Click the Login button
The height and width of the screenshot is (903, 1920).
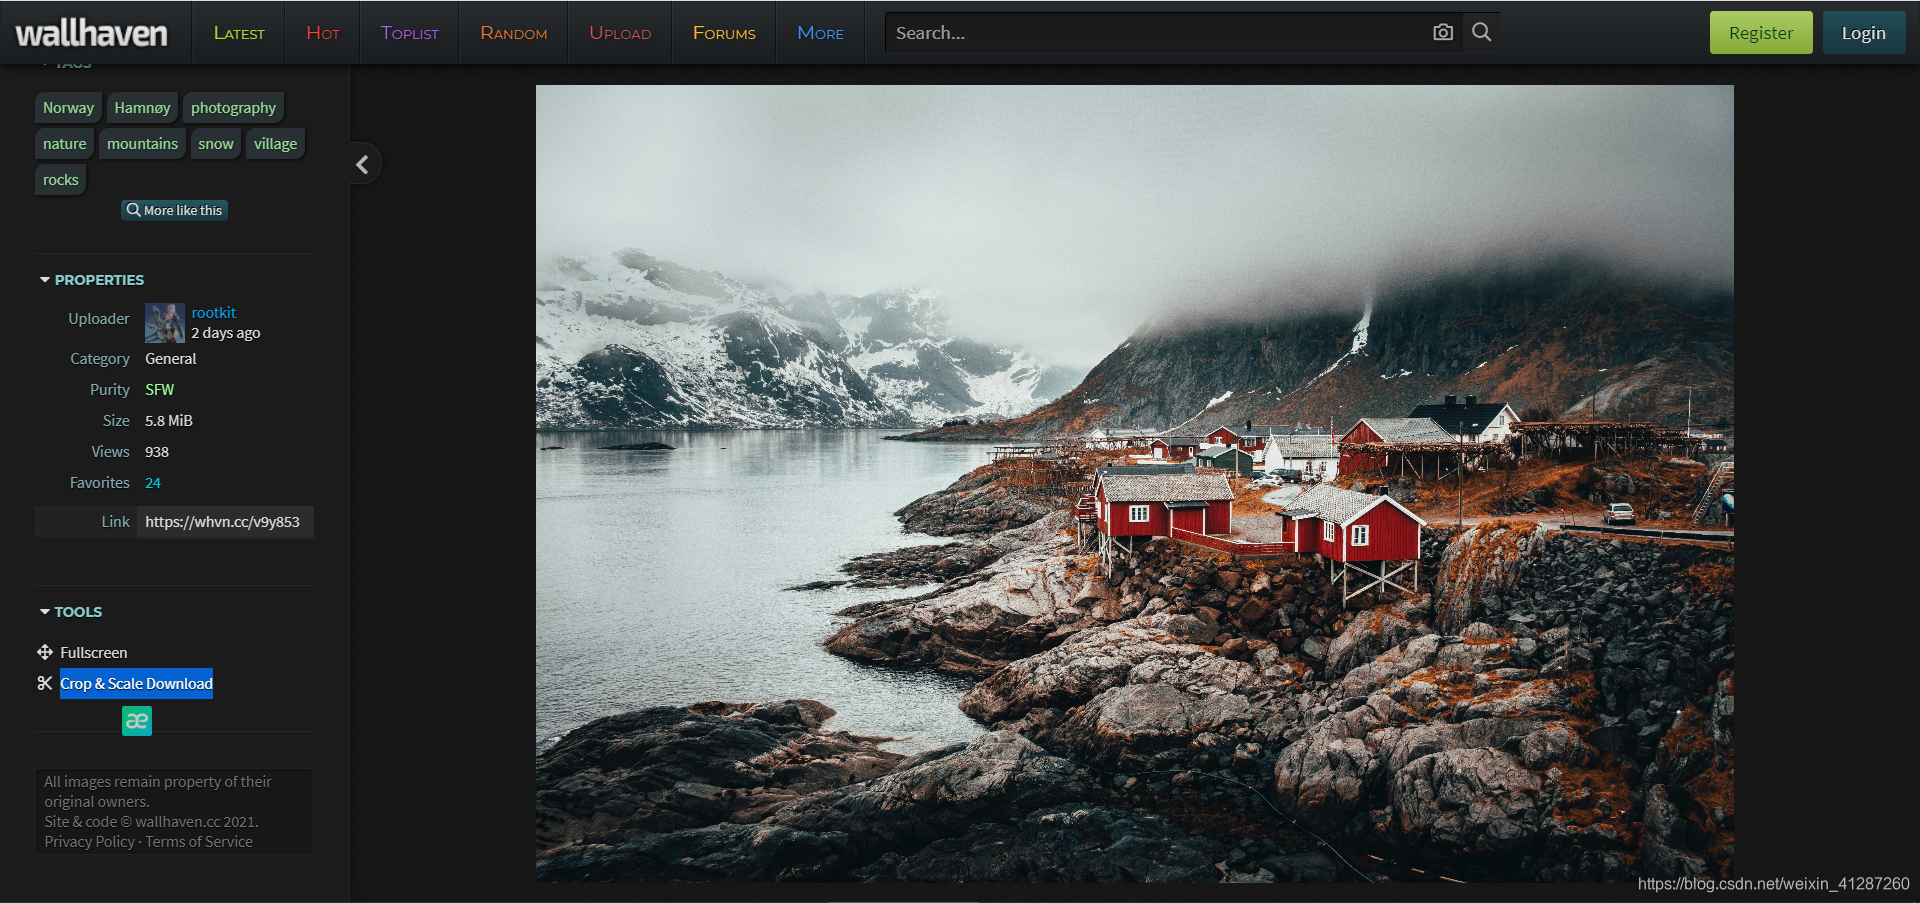[1864, 33]
